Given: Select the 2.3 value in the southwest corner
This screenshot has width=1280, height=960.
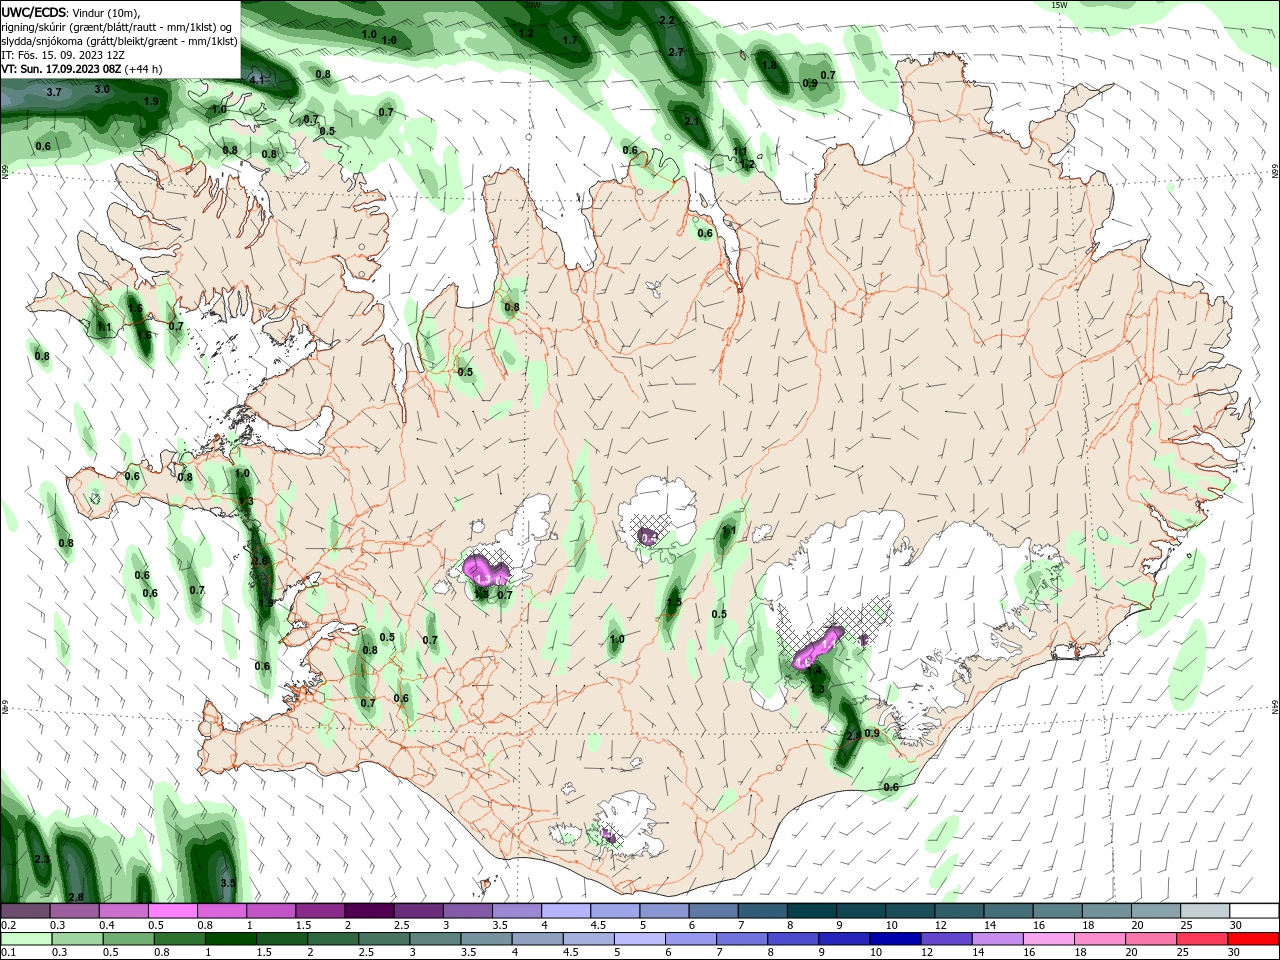Looking at the screenshot, I should (42, 859).
